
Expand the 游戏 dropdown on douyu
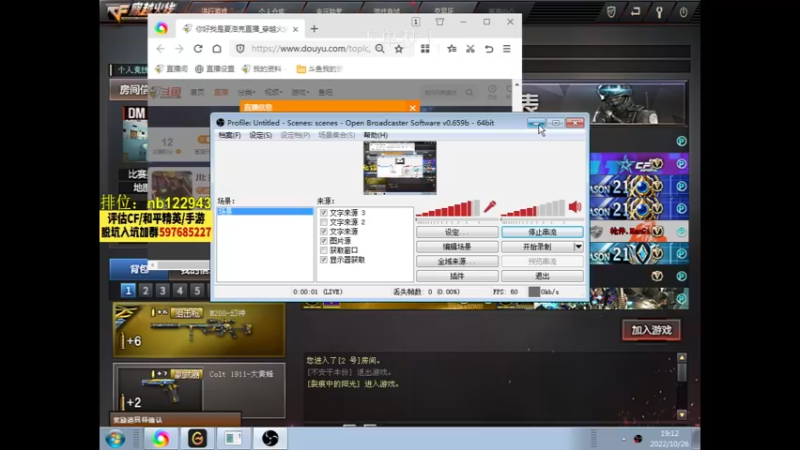point(299,92)
